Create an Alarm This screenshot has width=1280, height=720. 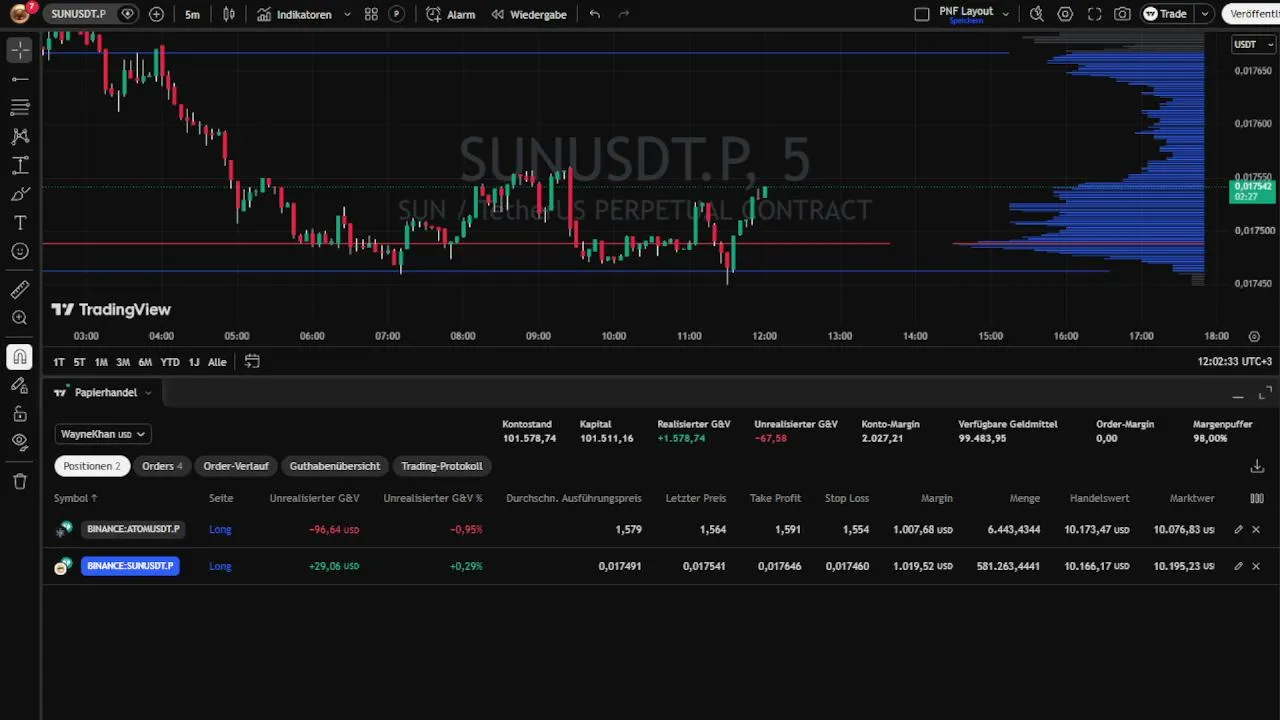[x=451, y=14]
